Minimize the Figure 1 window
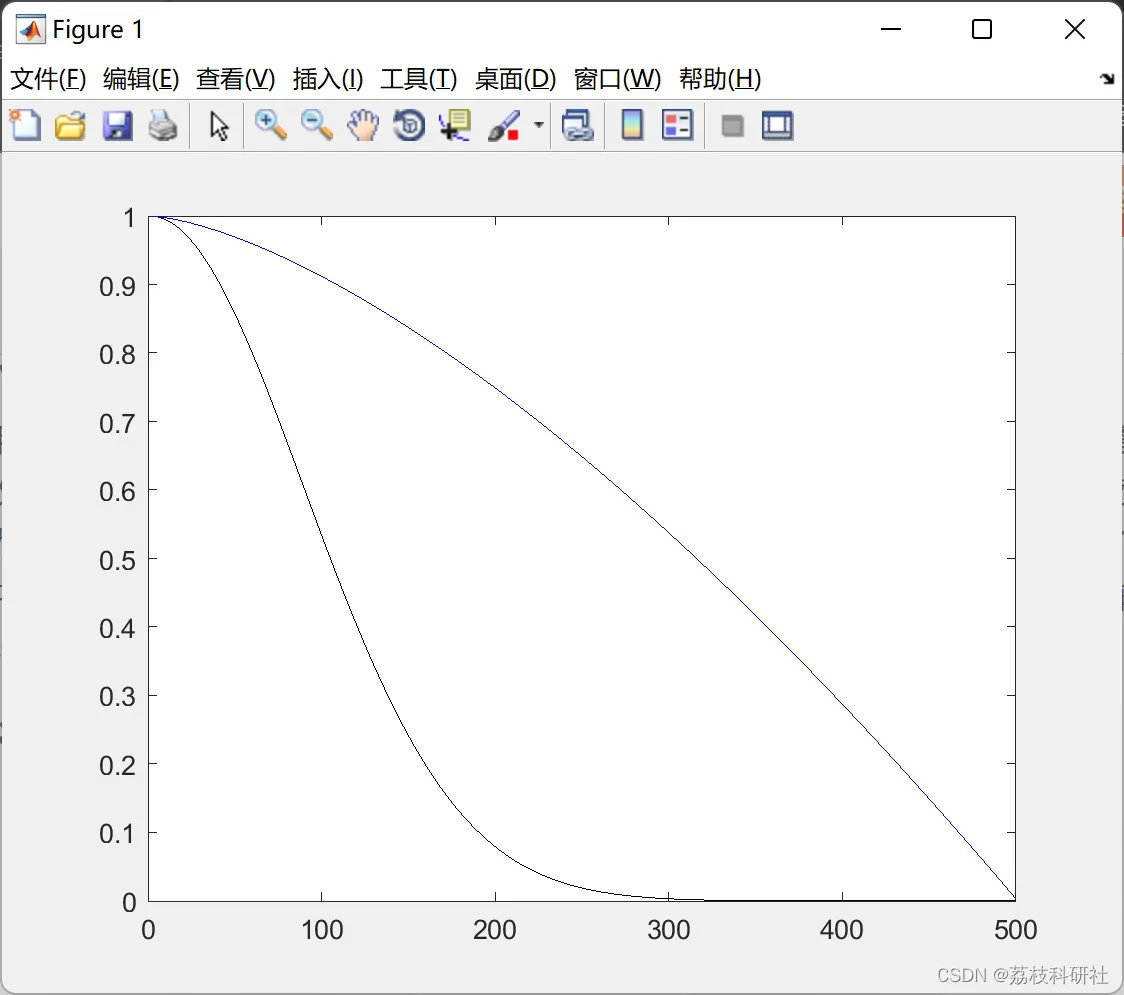Screen dimensions: 1124x995 click(890, 29)
